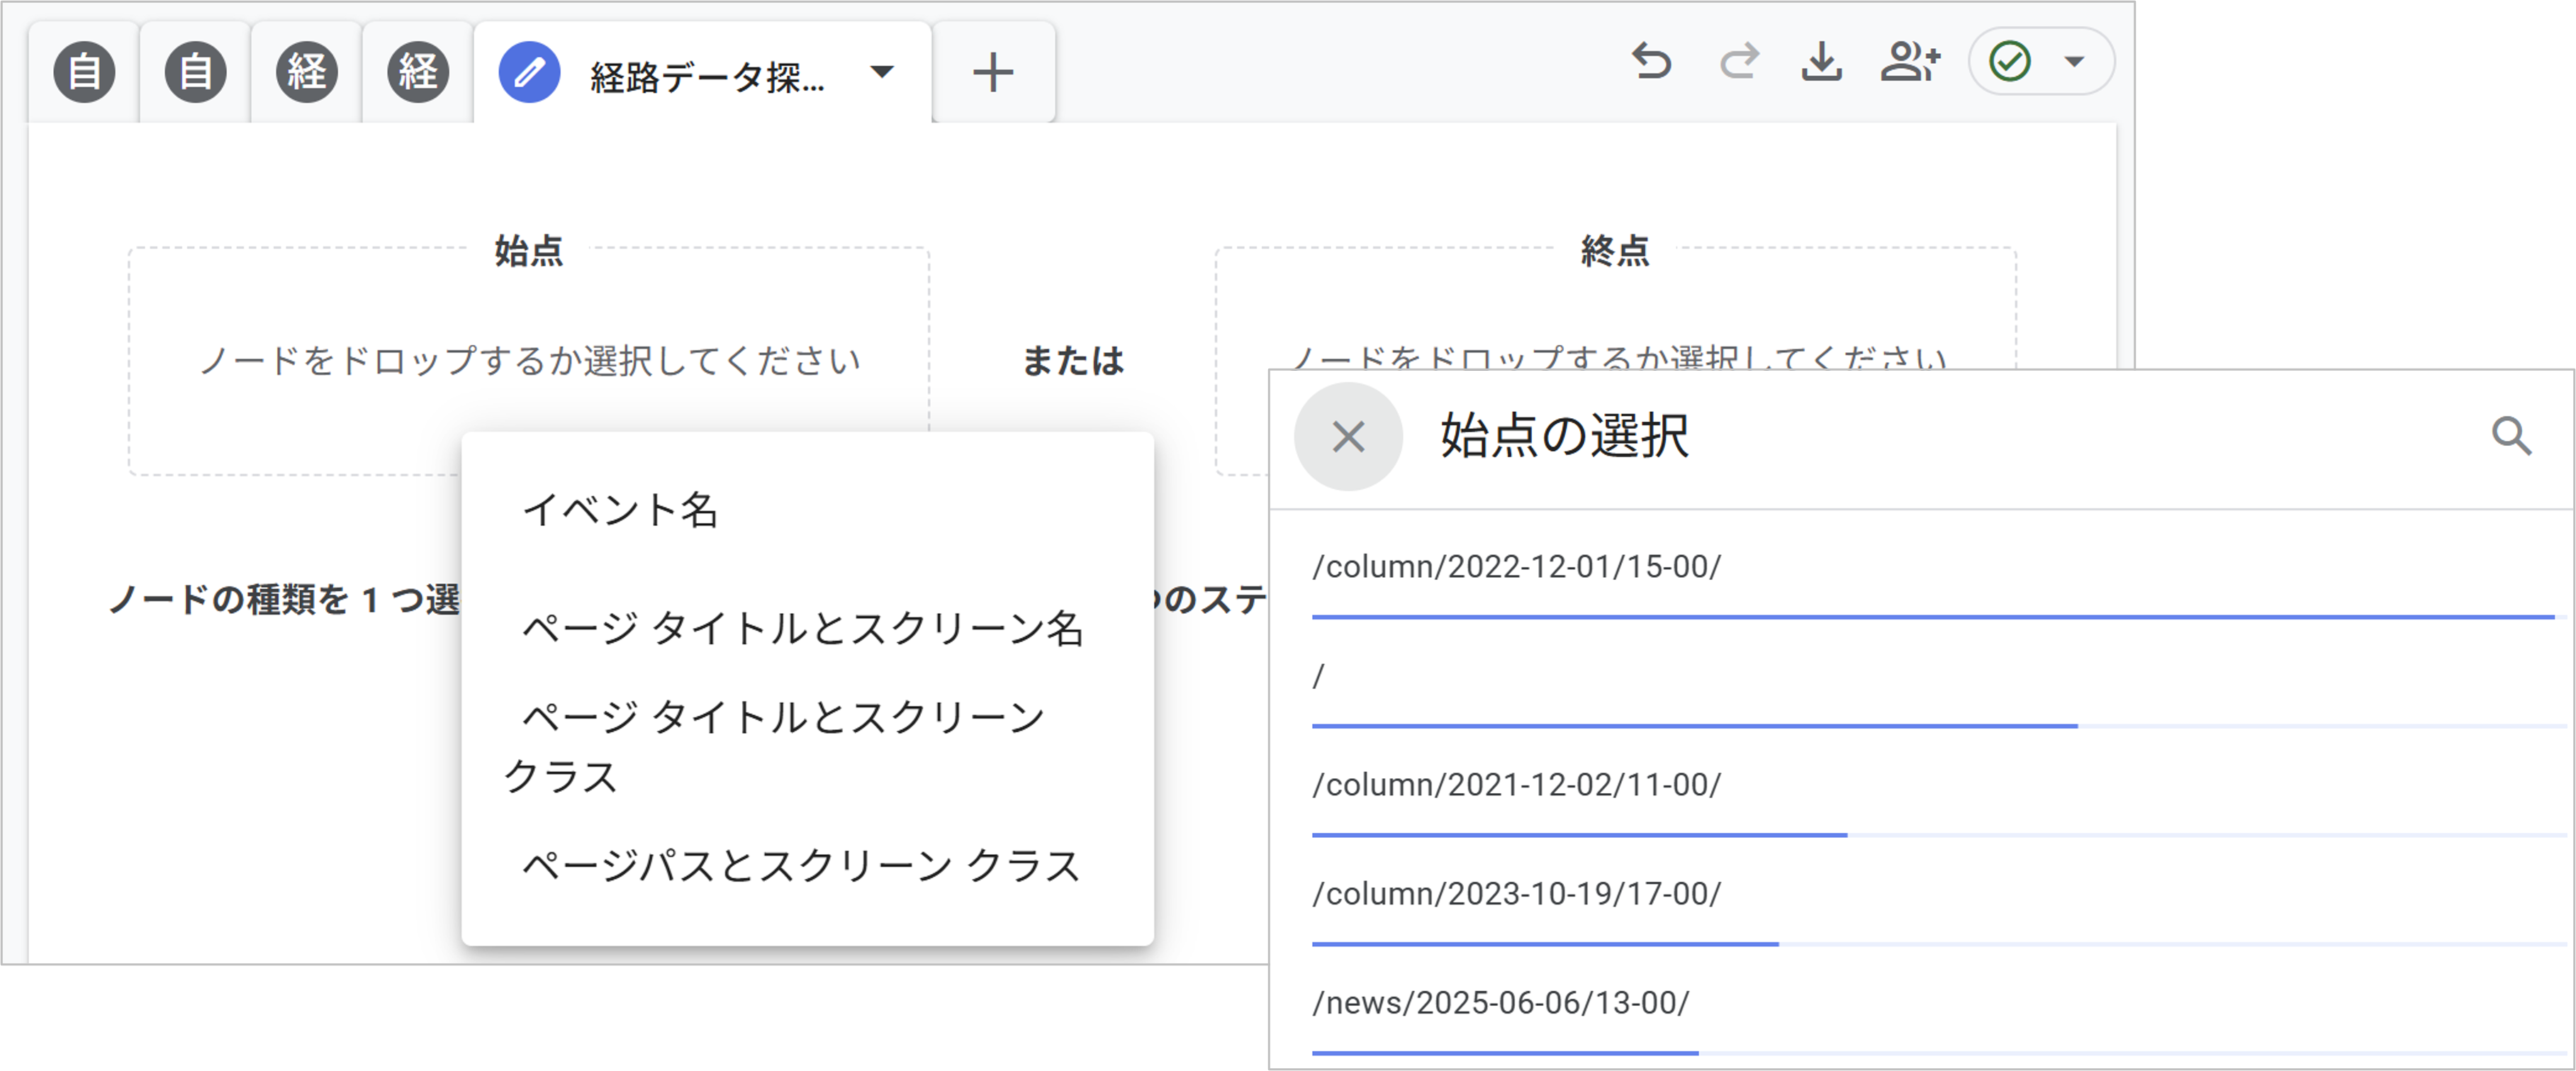
Task: Click the 始点の選択 panel title
Action: pos(1564,437)
